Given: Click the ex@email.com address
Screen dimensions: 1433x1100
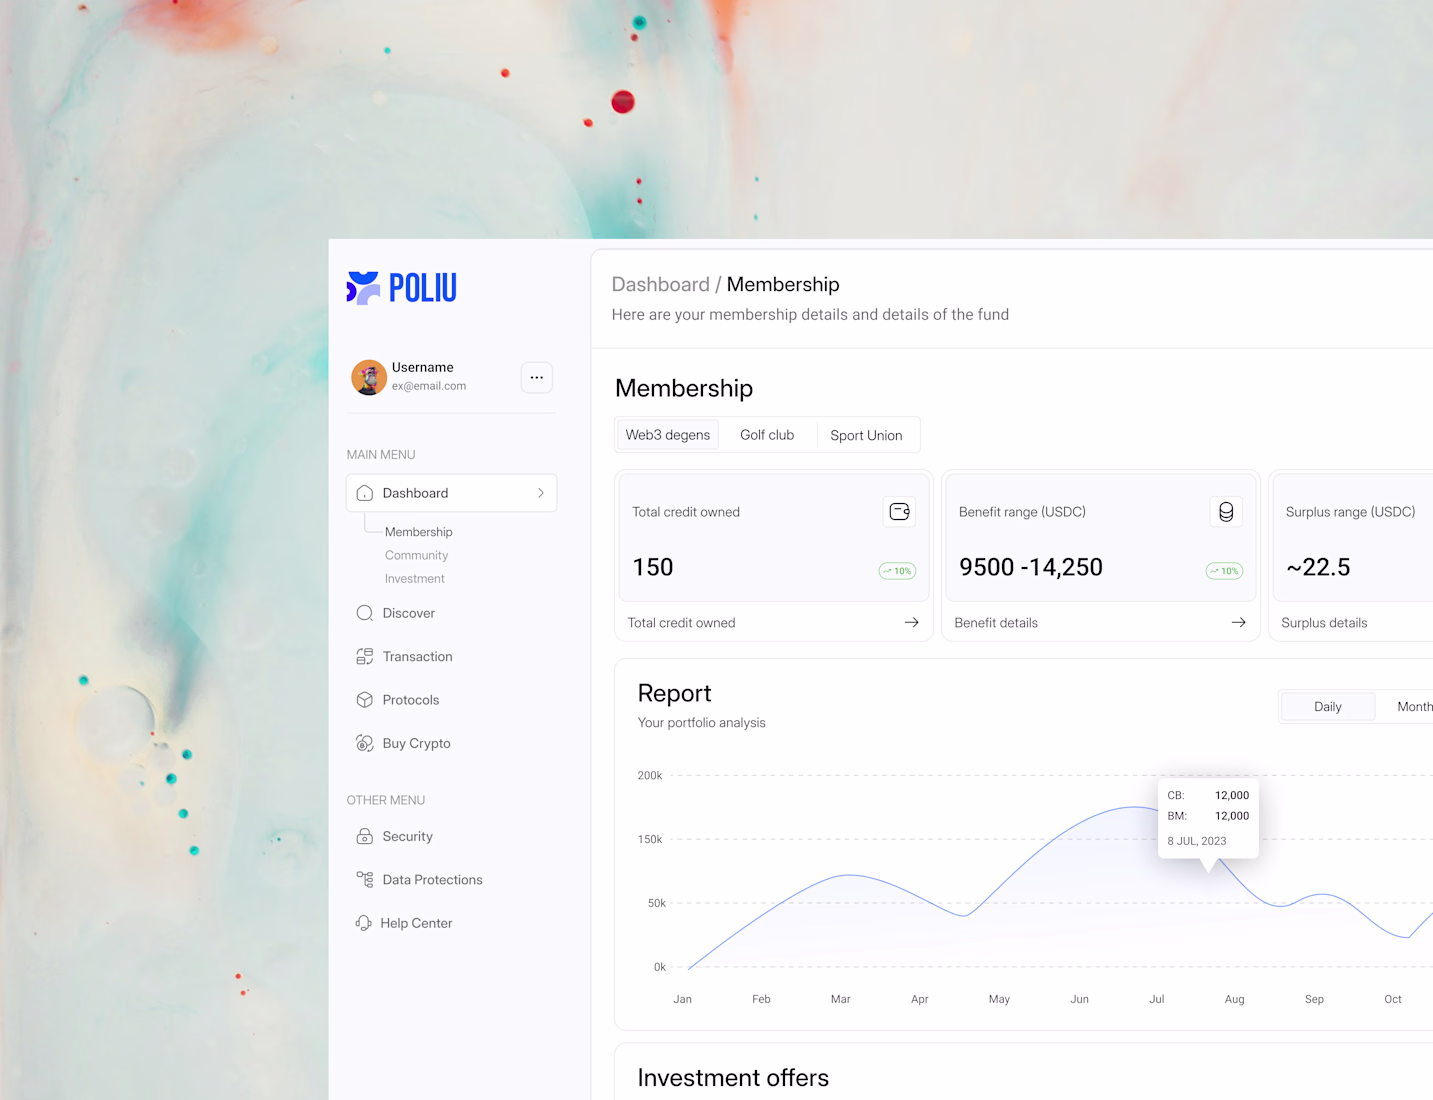Looking at the screenshot, I should tap(429, 386).
